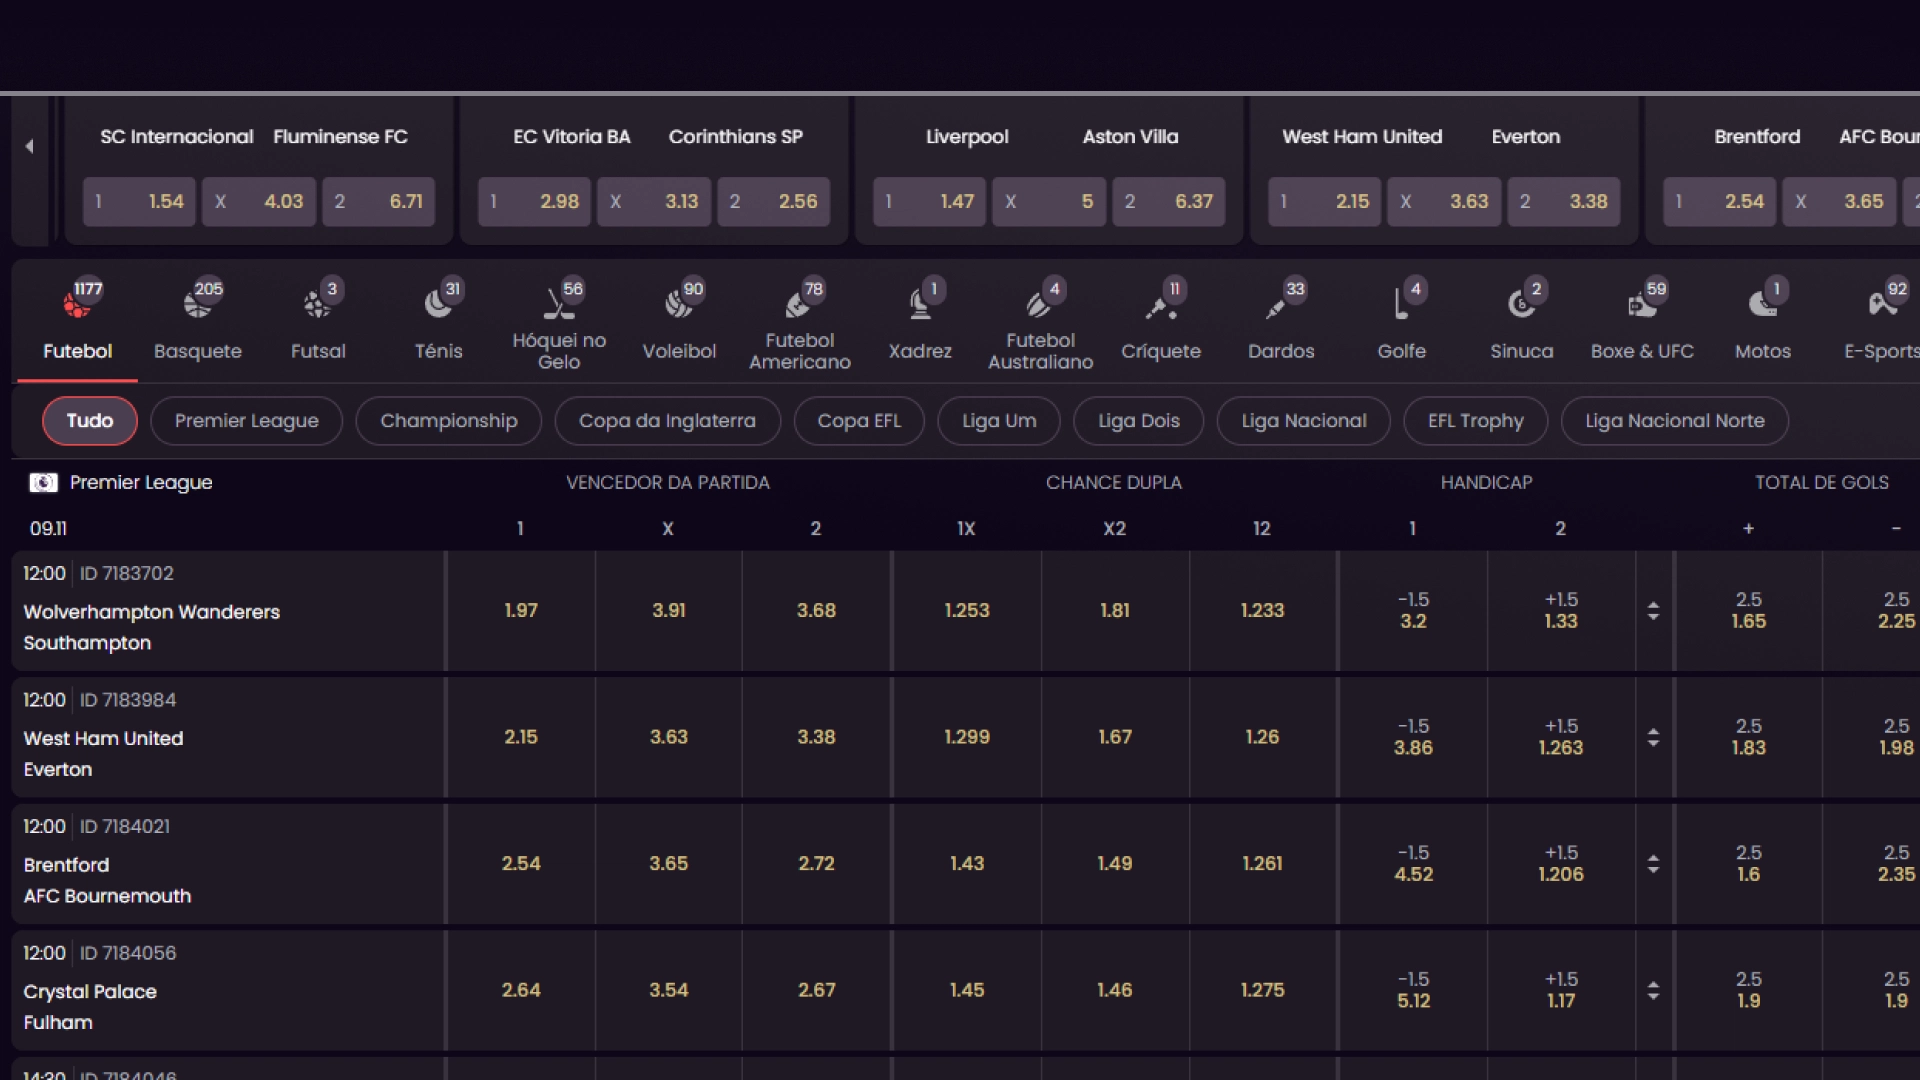The image size is (1920, 1080).
Task: Pick draw 4.03 for Internacional vs Fluminense
Action: [259, 202]
